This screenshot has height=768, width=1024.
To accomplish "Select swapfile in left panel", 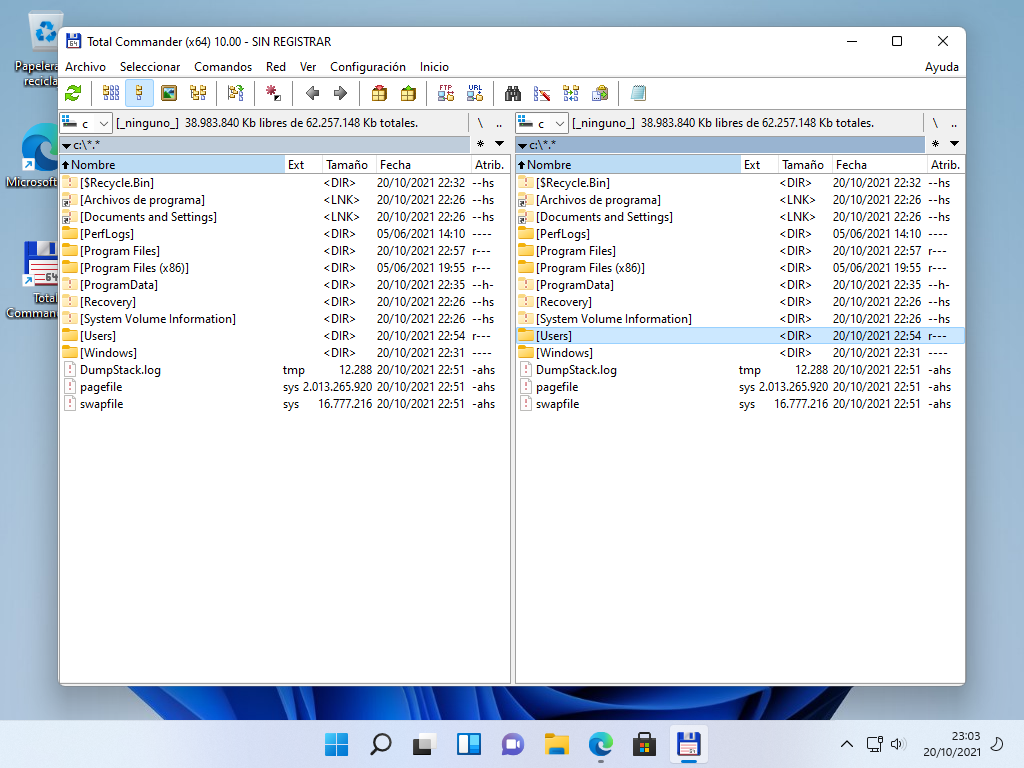I will coord(284,404).
